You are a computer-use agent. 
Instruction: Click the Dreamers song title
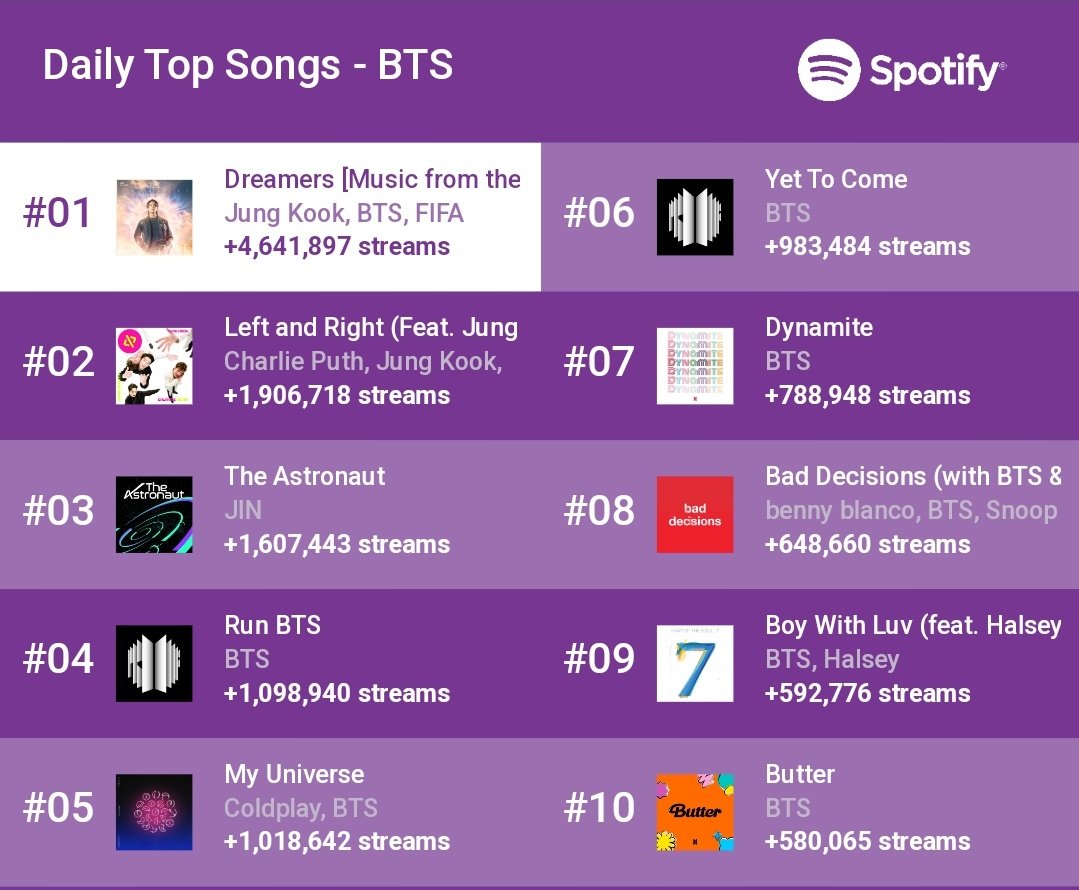pos(372,179)
